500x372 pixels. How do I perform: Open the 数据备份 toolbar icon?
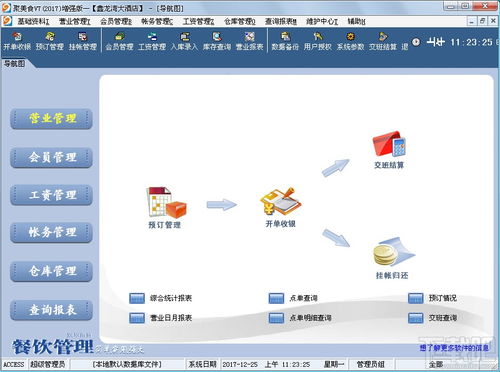(x=285, y=41)
